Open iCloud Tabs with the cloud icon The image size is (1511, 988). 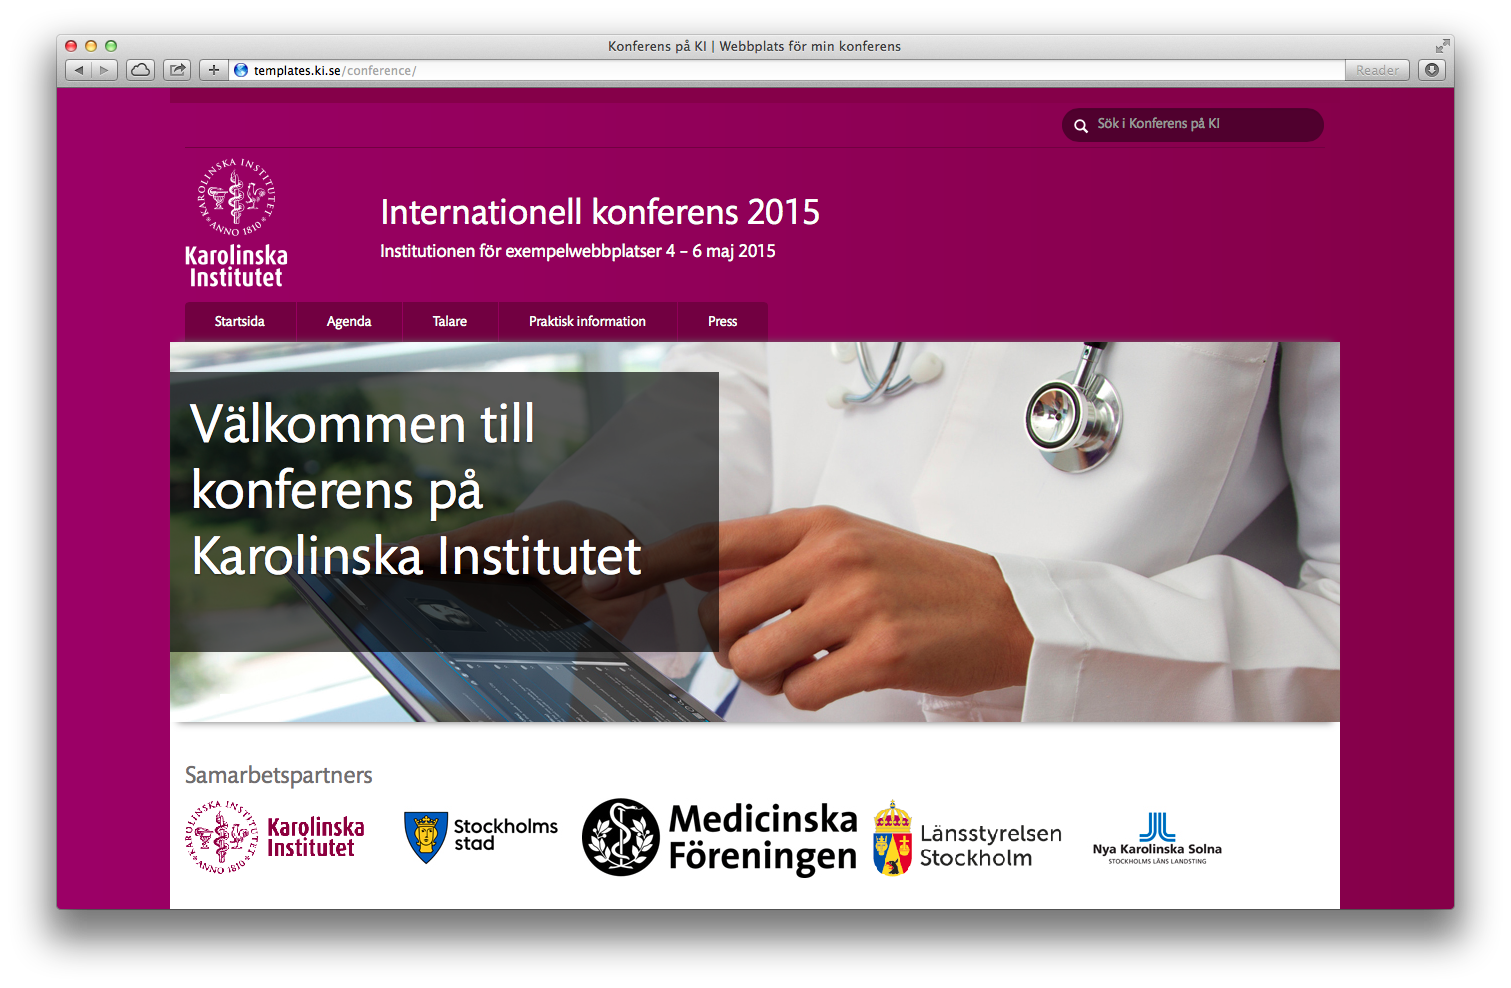[x=141, y=70]
